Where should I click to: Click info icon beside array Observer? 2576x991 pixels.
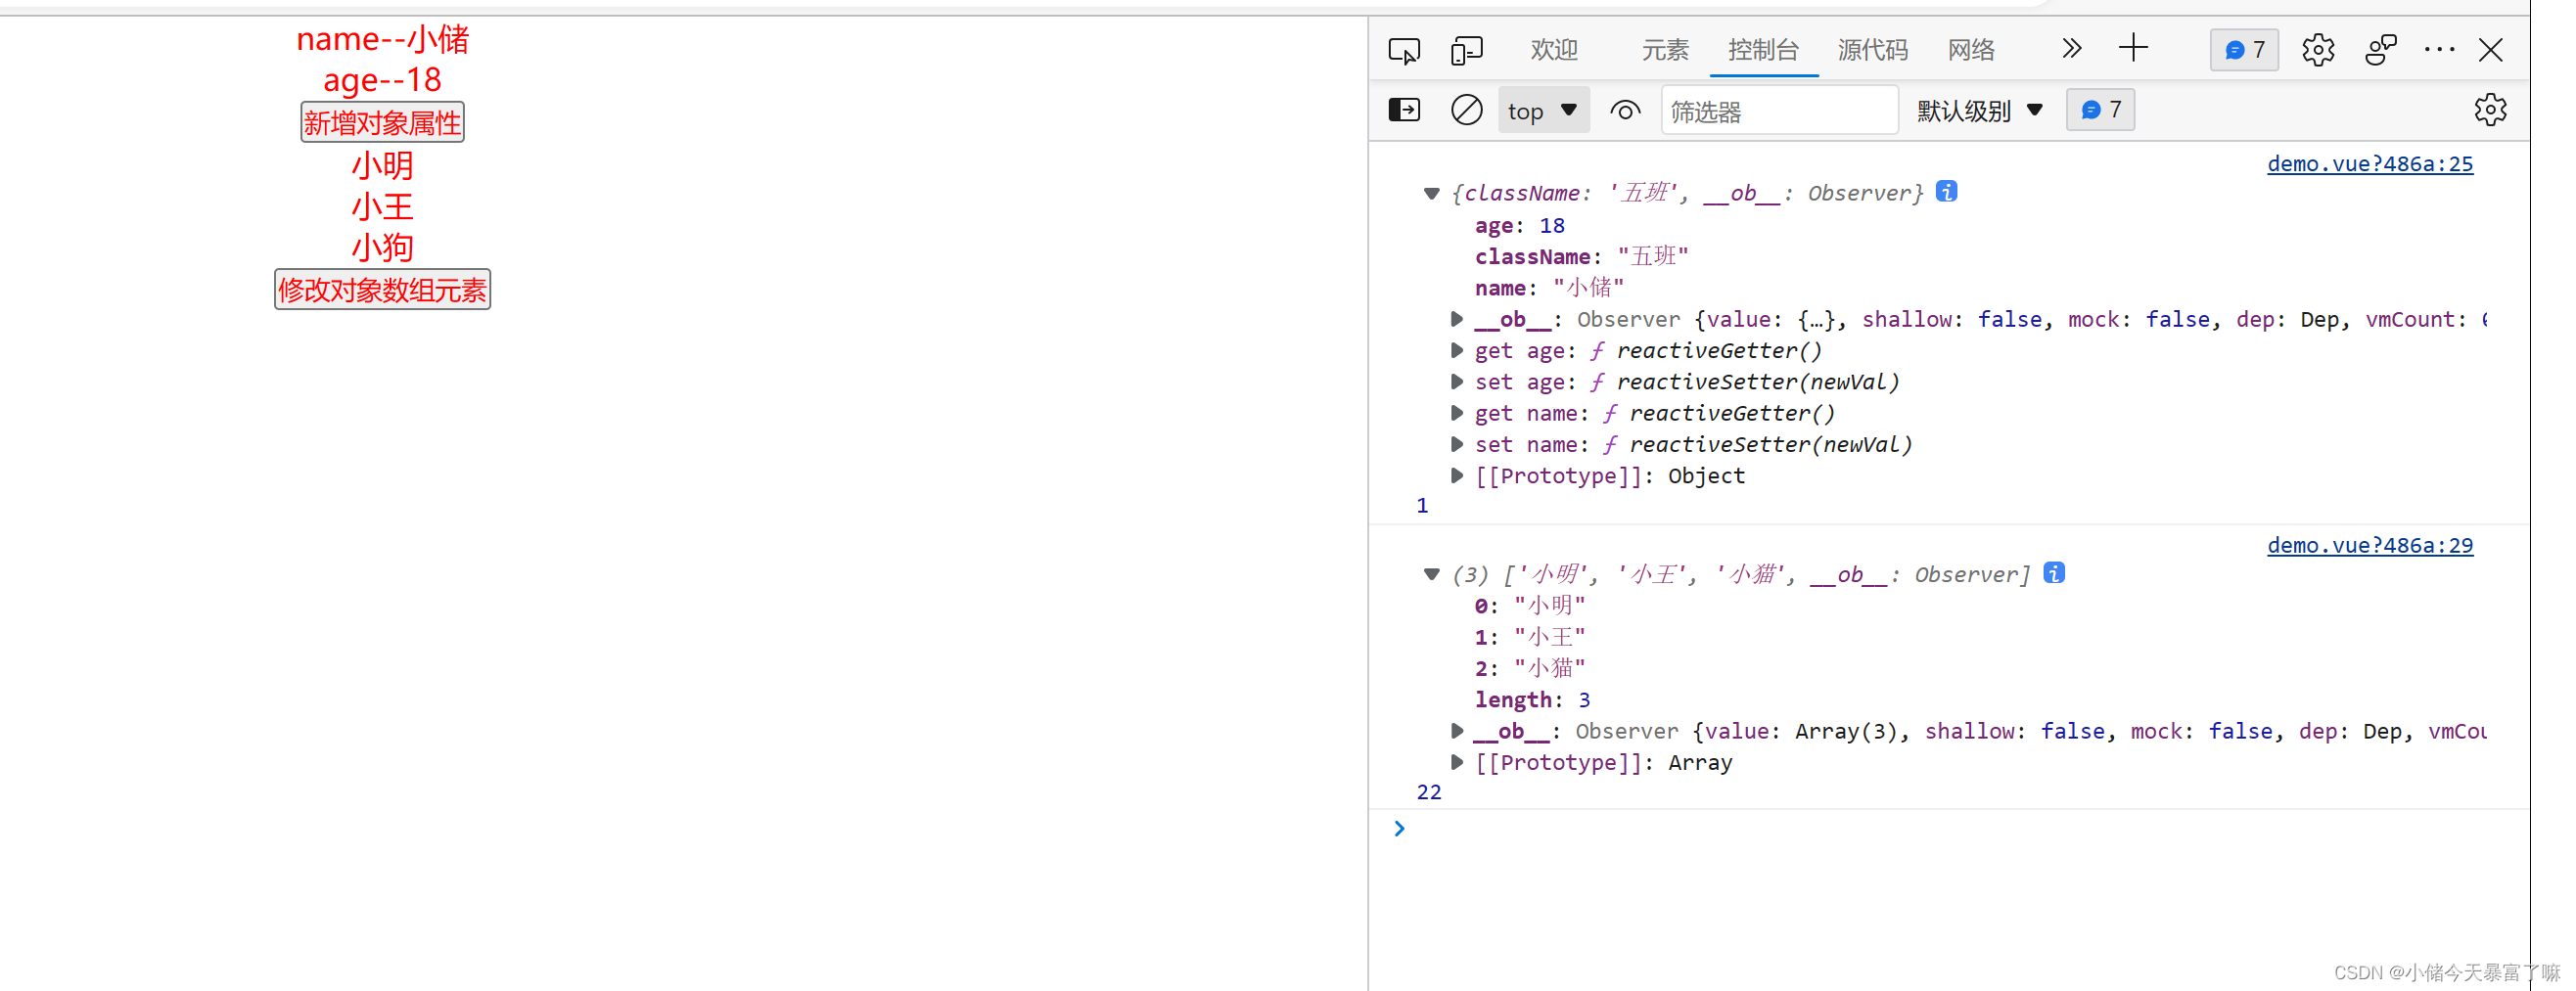click(2053, 573)
